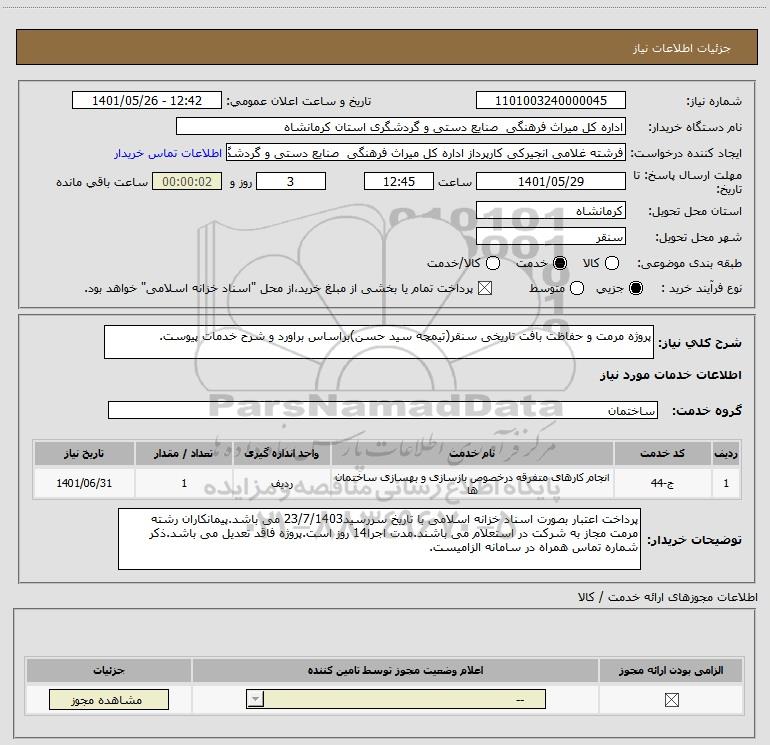Click the announcement date field 1401/05/26 - 12:42
This screenshot has height=745, width=770.
click(147, 100)
